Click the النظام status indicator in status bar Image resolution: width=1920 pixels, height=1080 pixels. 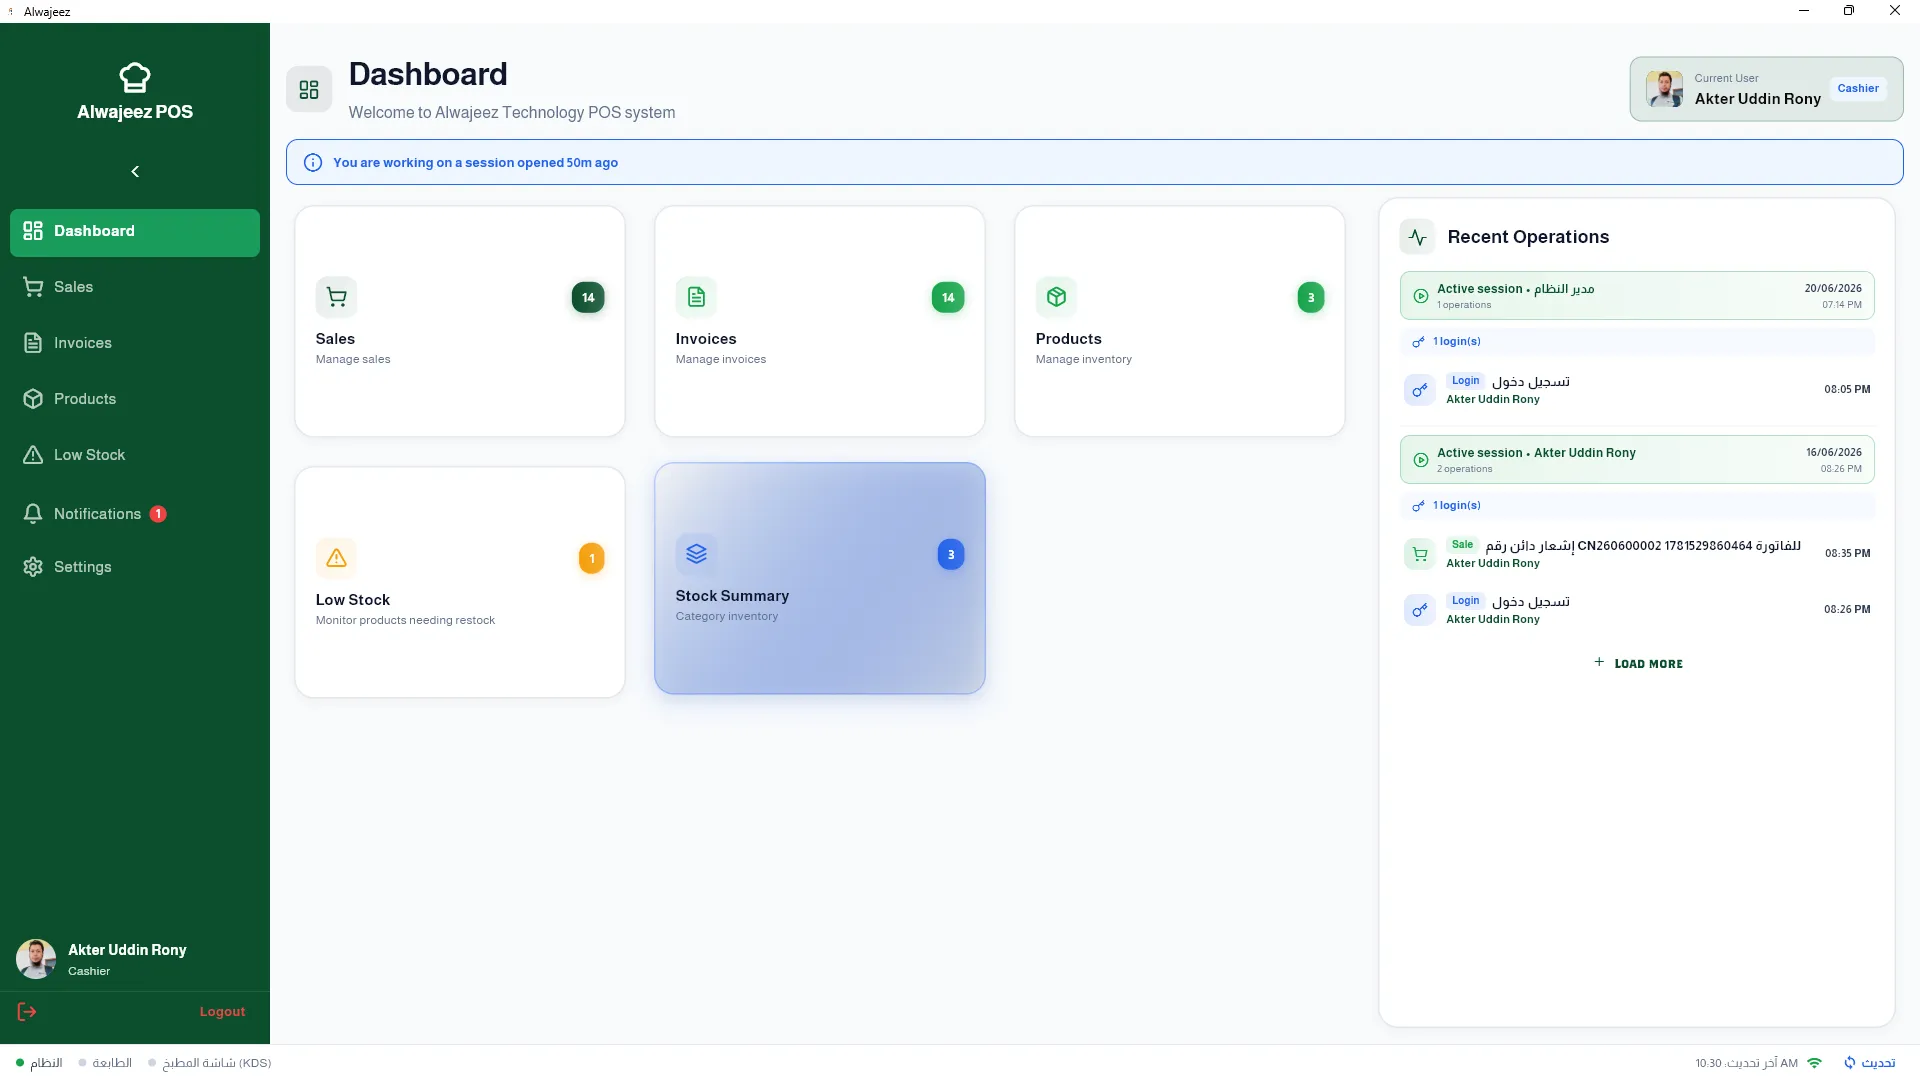39,1063
